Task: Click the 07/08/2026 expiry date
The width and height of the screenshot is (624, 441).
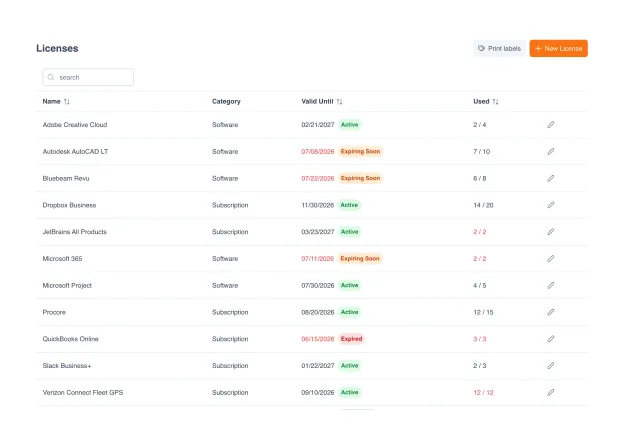Action: [318, 151]
